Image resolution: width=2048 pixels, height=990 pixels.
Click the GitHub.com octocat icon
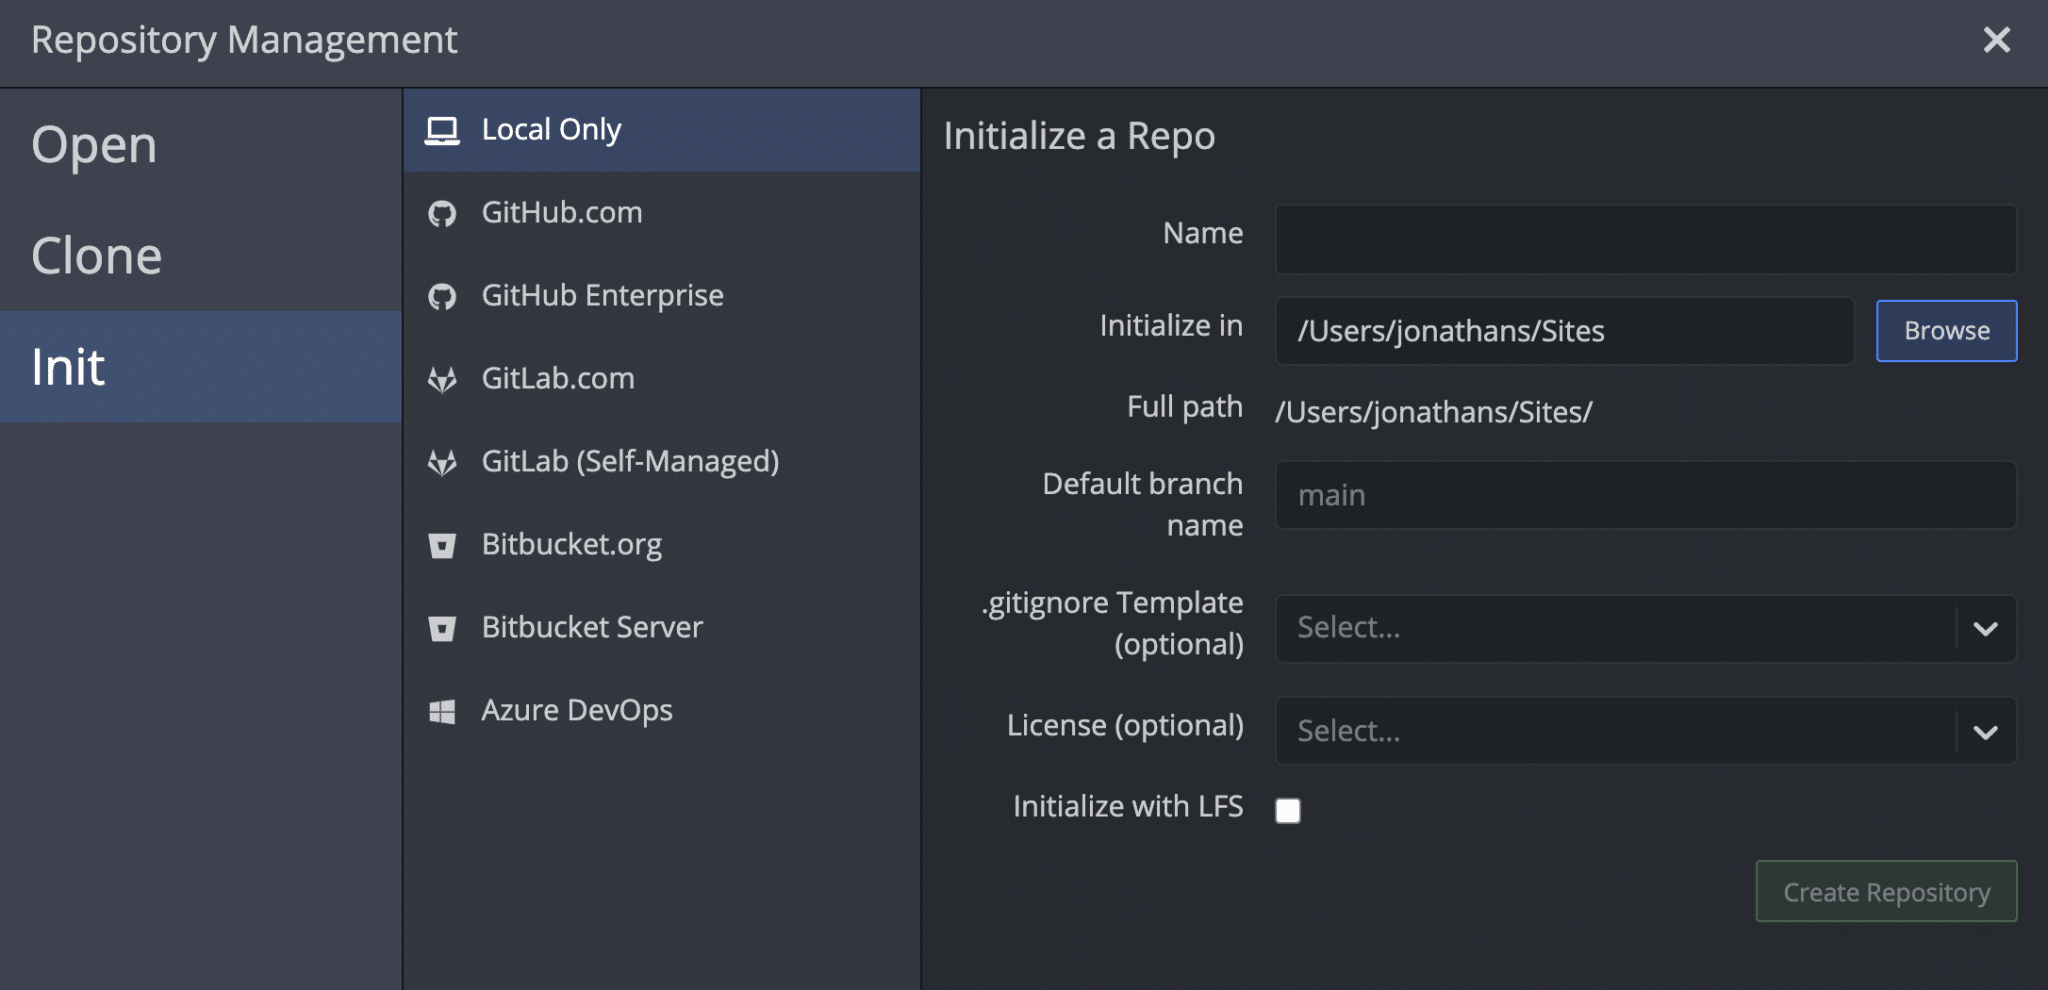coord(442,214)
